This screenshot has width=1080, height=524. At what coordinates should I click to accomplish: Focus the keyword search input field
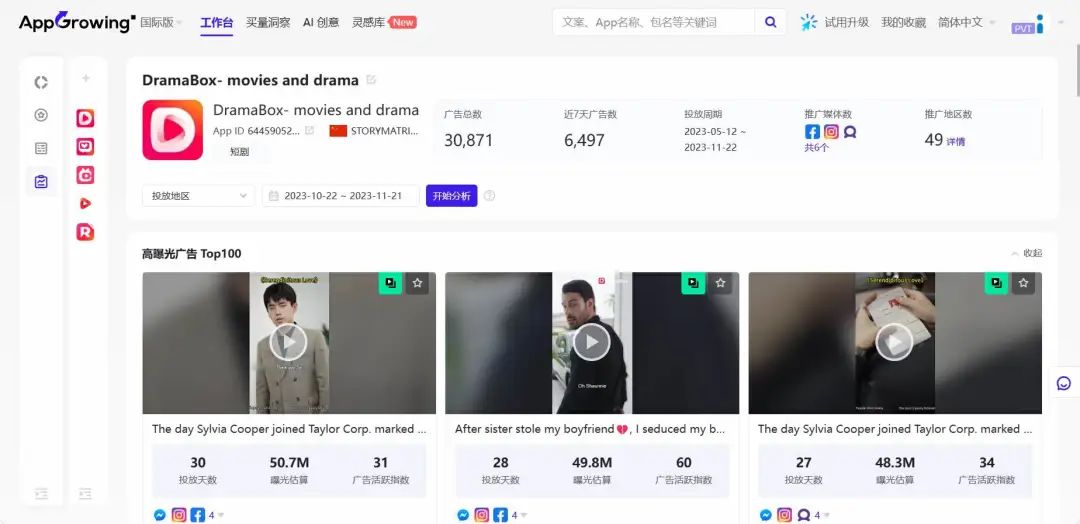[x=653, y=22]
